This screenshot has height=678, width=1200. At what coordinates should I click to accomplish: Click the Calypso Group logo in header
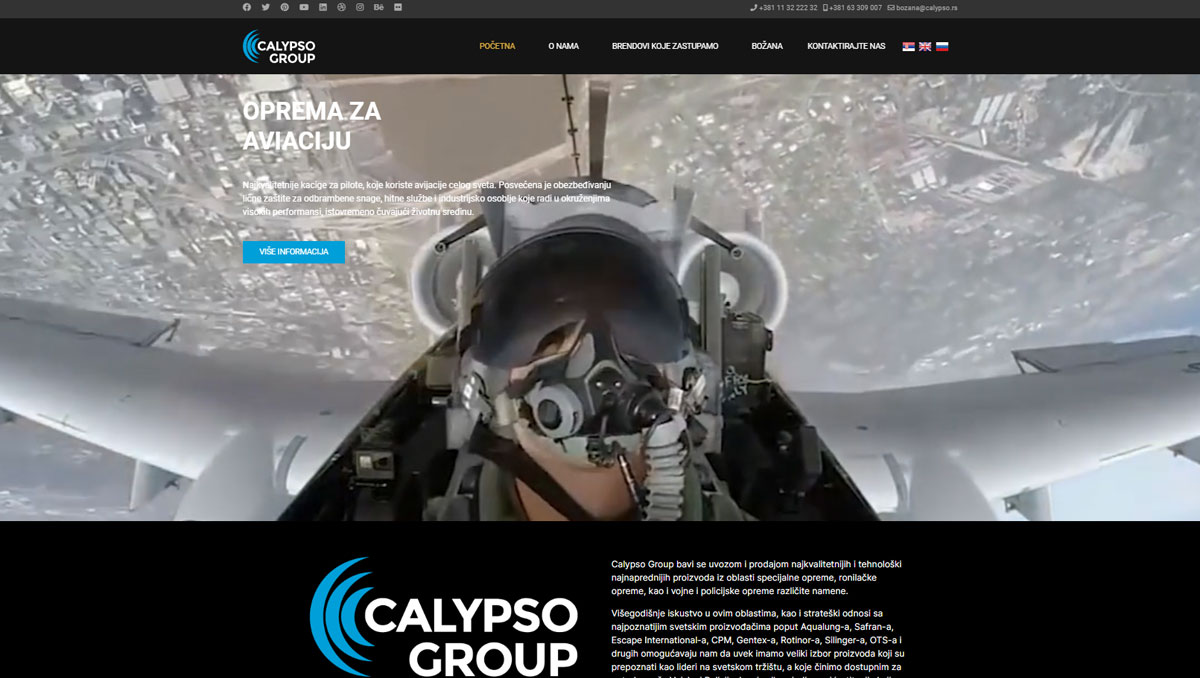point(279,46)
